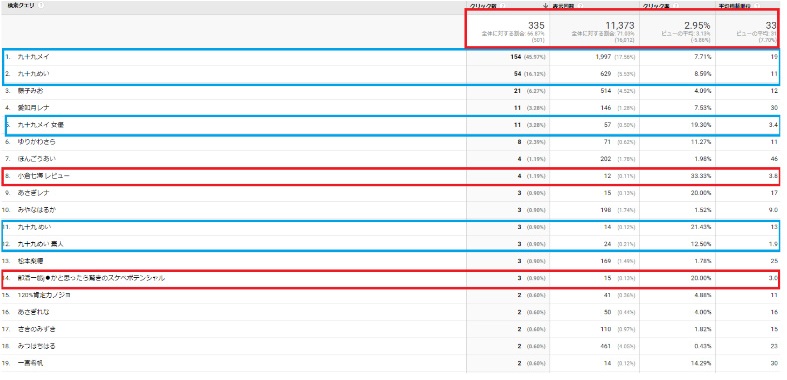The width and height of the screenshot is (787, 380).
Task: Click the total clicks value 335
Action: click(x=536, y=25)
